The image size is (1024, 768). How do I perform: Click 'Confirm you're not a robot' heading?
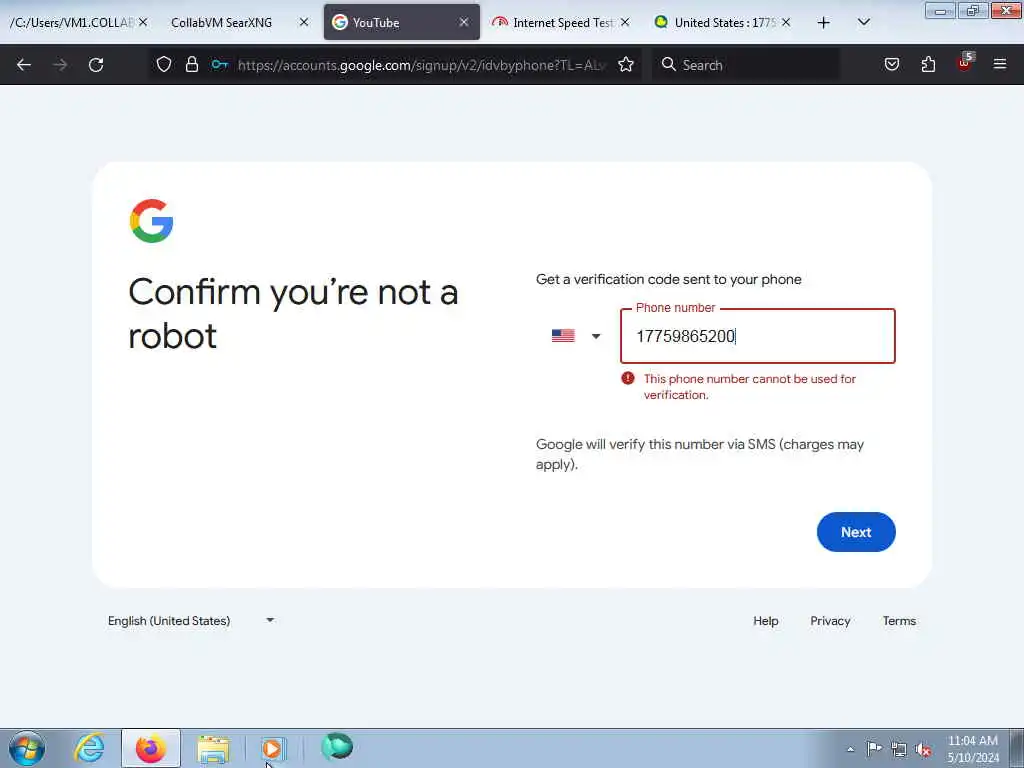tap(293, 313)
